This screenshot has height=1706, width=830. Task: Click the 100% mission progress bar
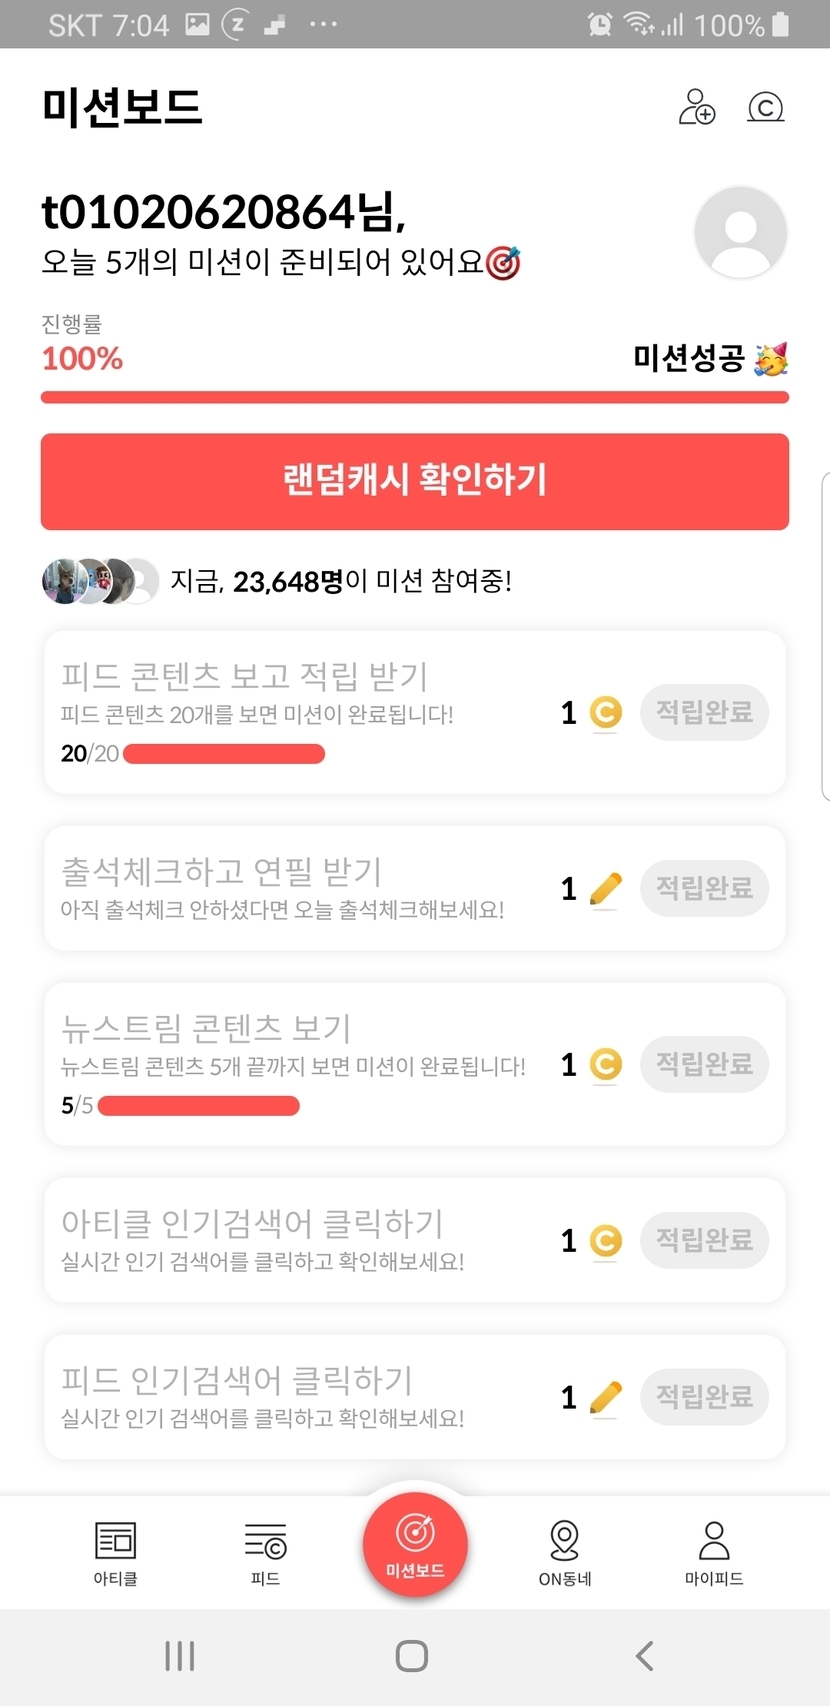[415, 398]
